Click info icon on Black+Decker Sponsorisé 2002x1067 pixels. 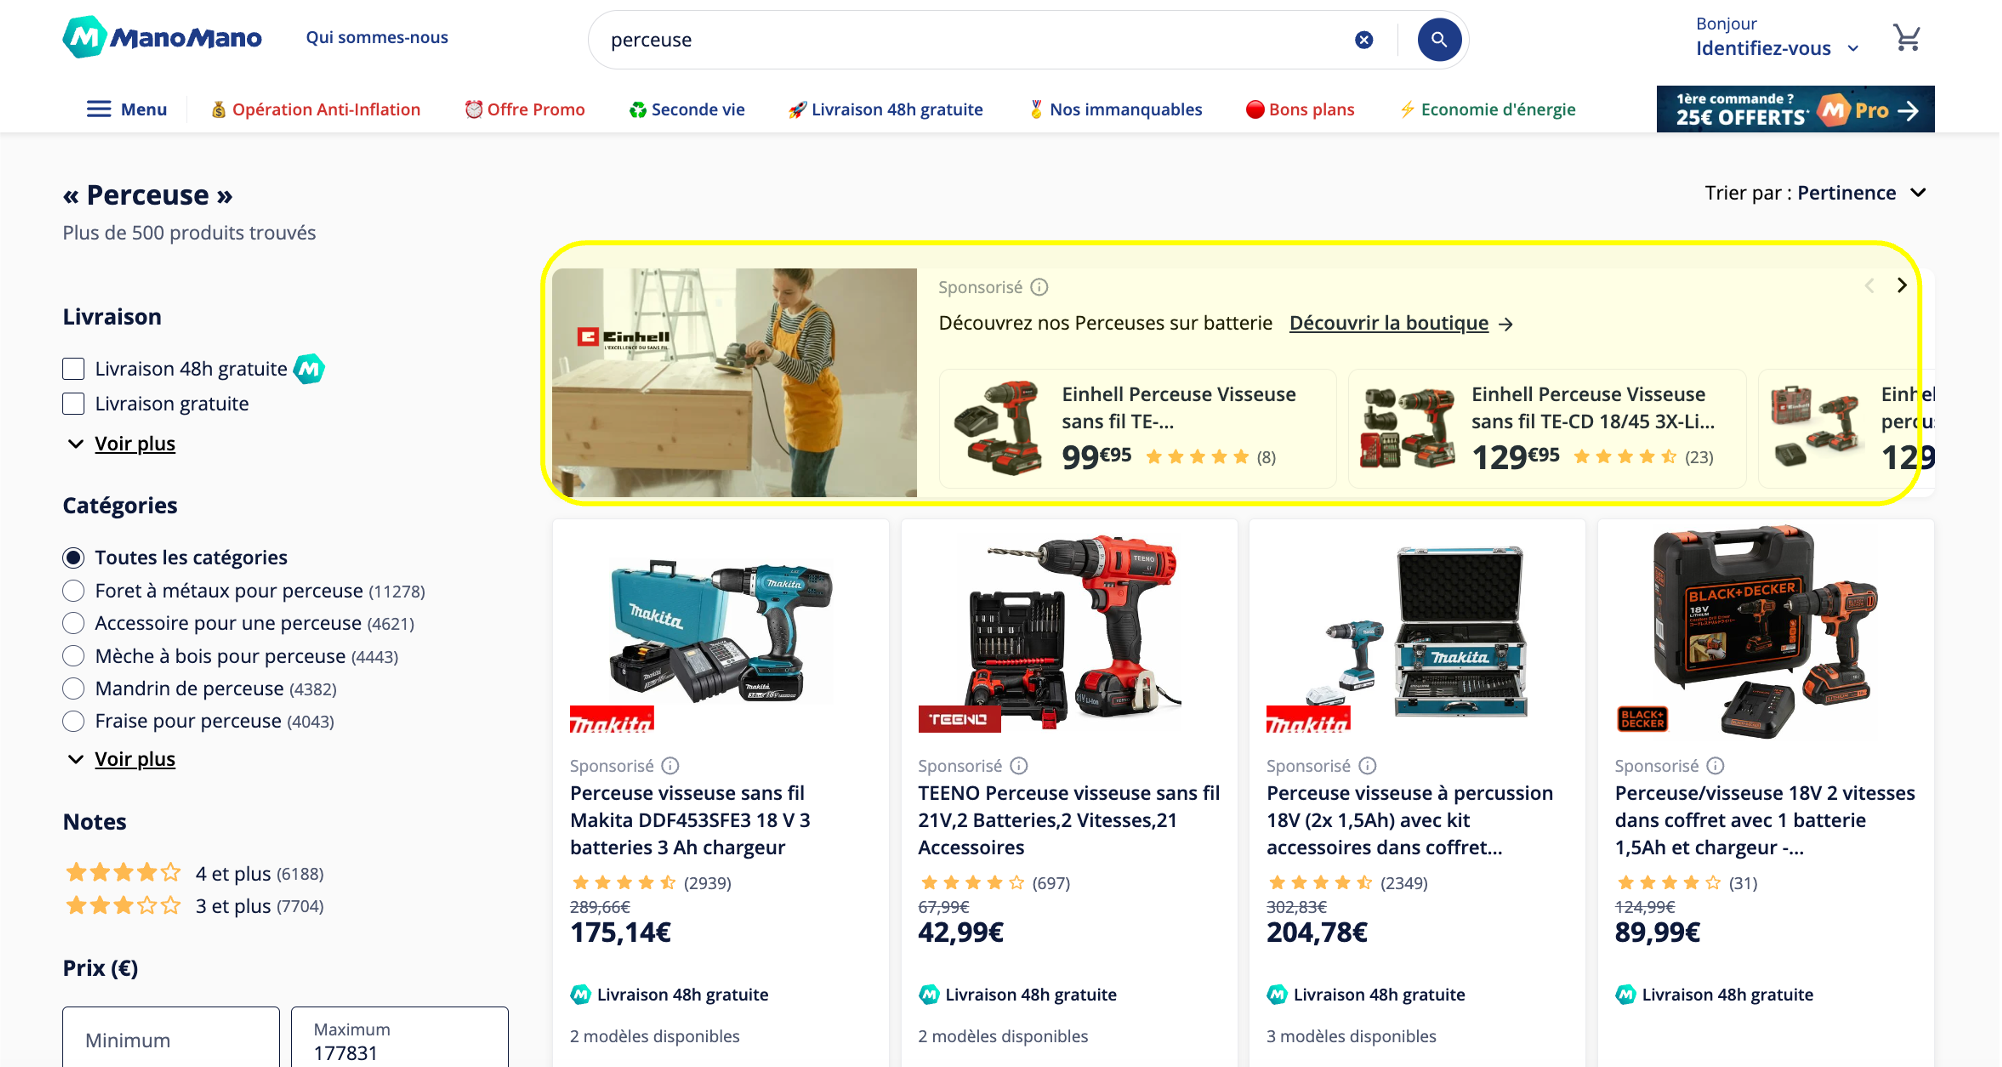(x=1716, y=766)
